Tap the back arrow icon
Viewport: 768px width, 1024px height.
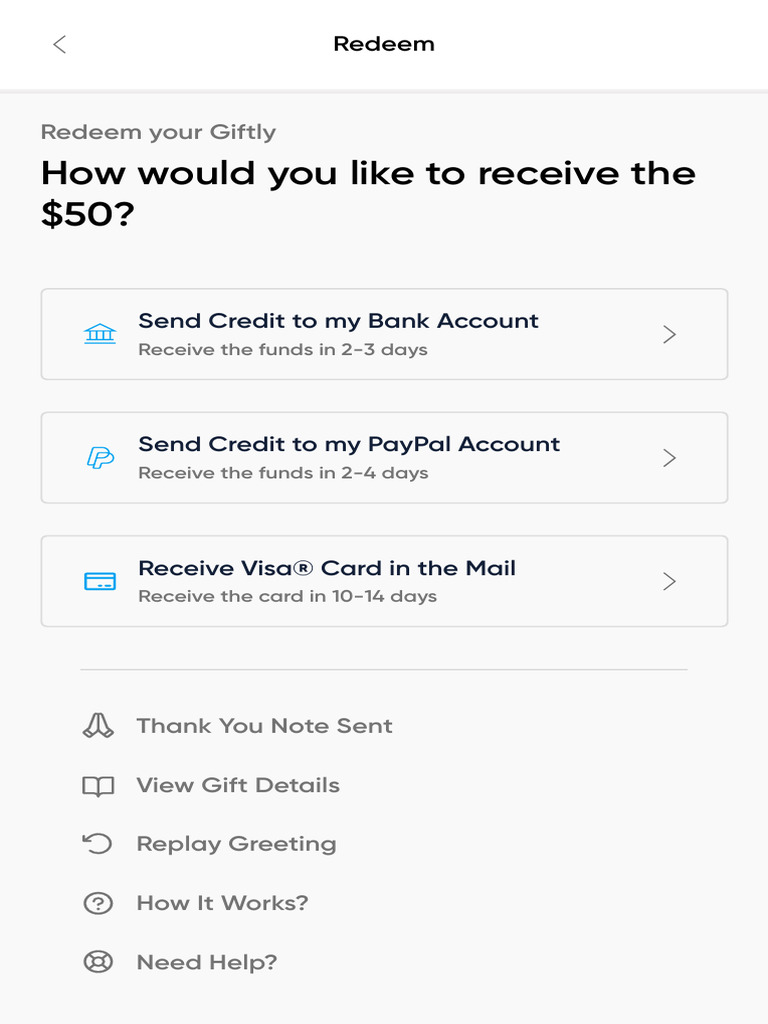[60, 44]
